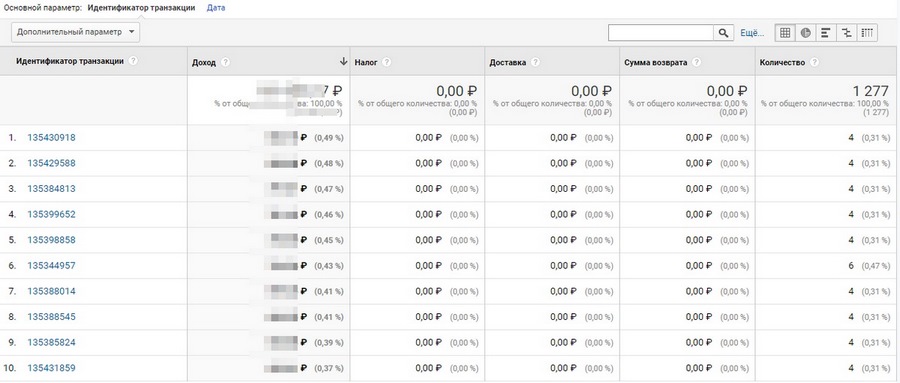Image resolution: width=900 pixels, height=383 pixels.
Task: Sort by Доход column header
Action: (x=204, y=63)
